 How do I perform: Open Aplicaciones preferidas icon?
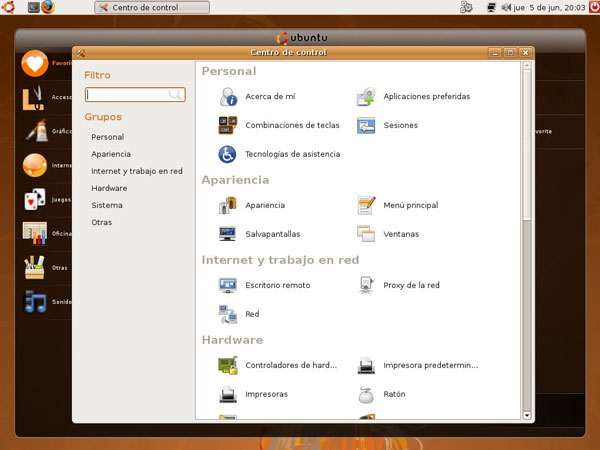(366, 96)
